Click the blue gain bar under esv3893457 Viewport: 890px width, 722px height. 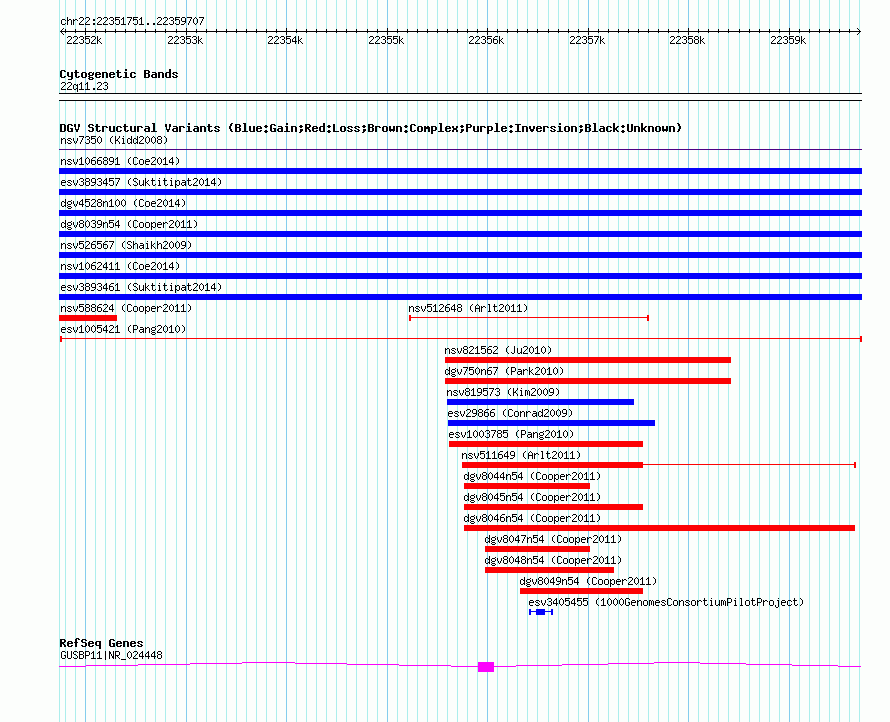tap(460, 192)
